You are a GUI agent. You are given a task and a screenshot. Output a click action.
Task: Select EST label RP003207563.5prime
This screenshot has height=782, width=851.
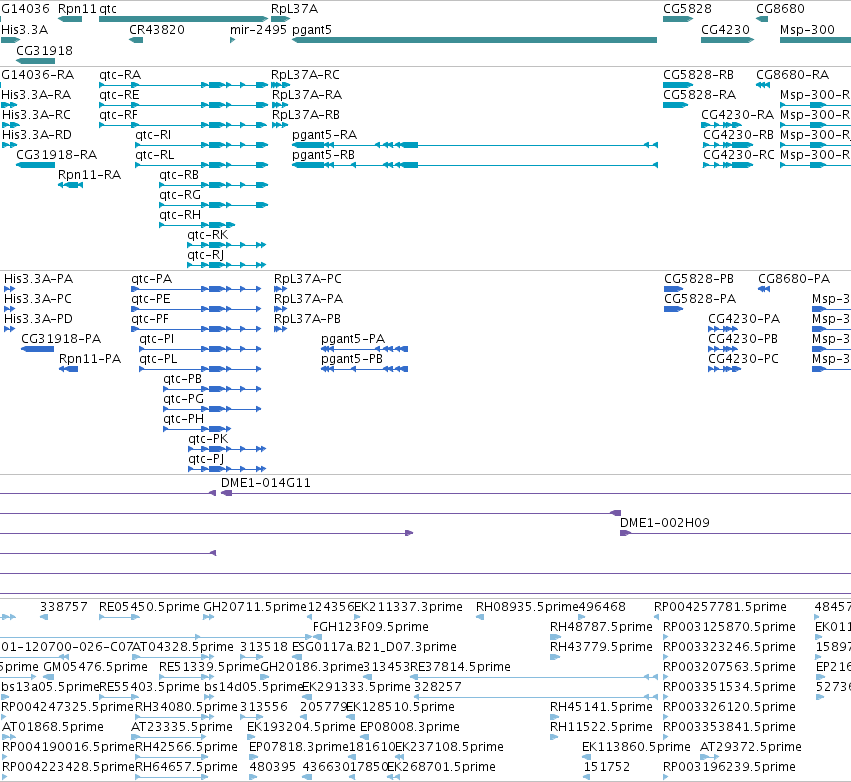729,667
